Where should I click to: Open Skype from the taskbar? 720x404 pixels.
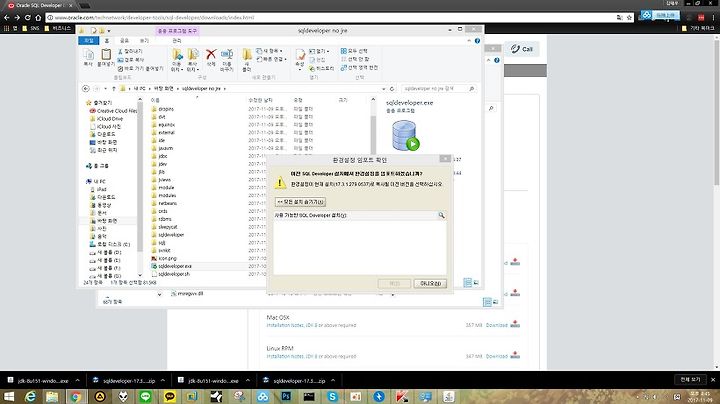tap(332, 396)
